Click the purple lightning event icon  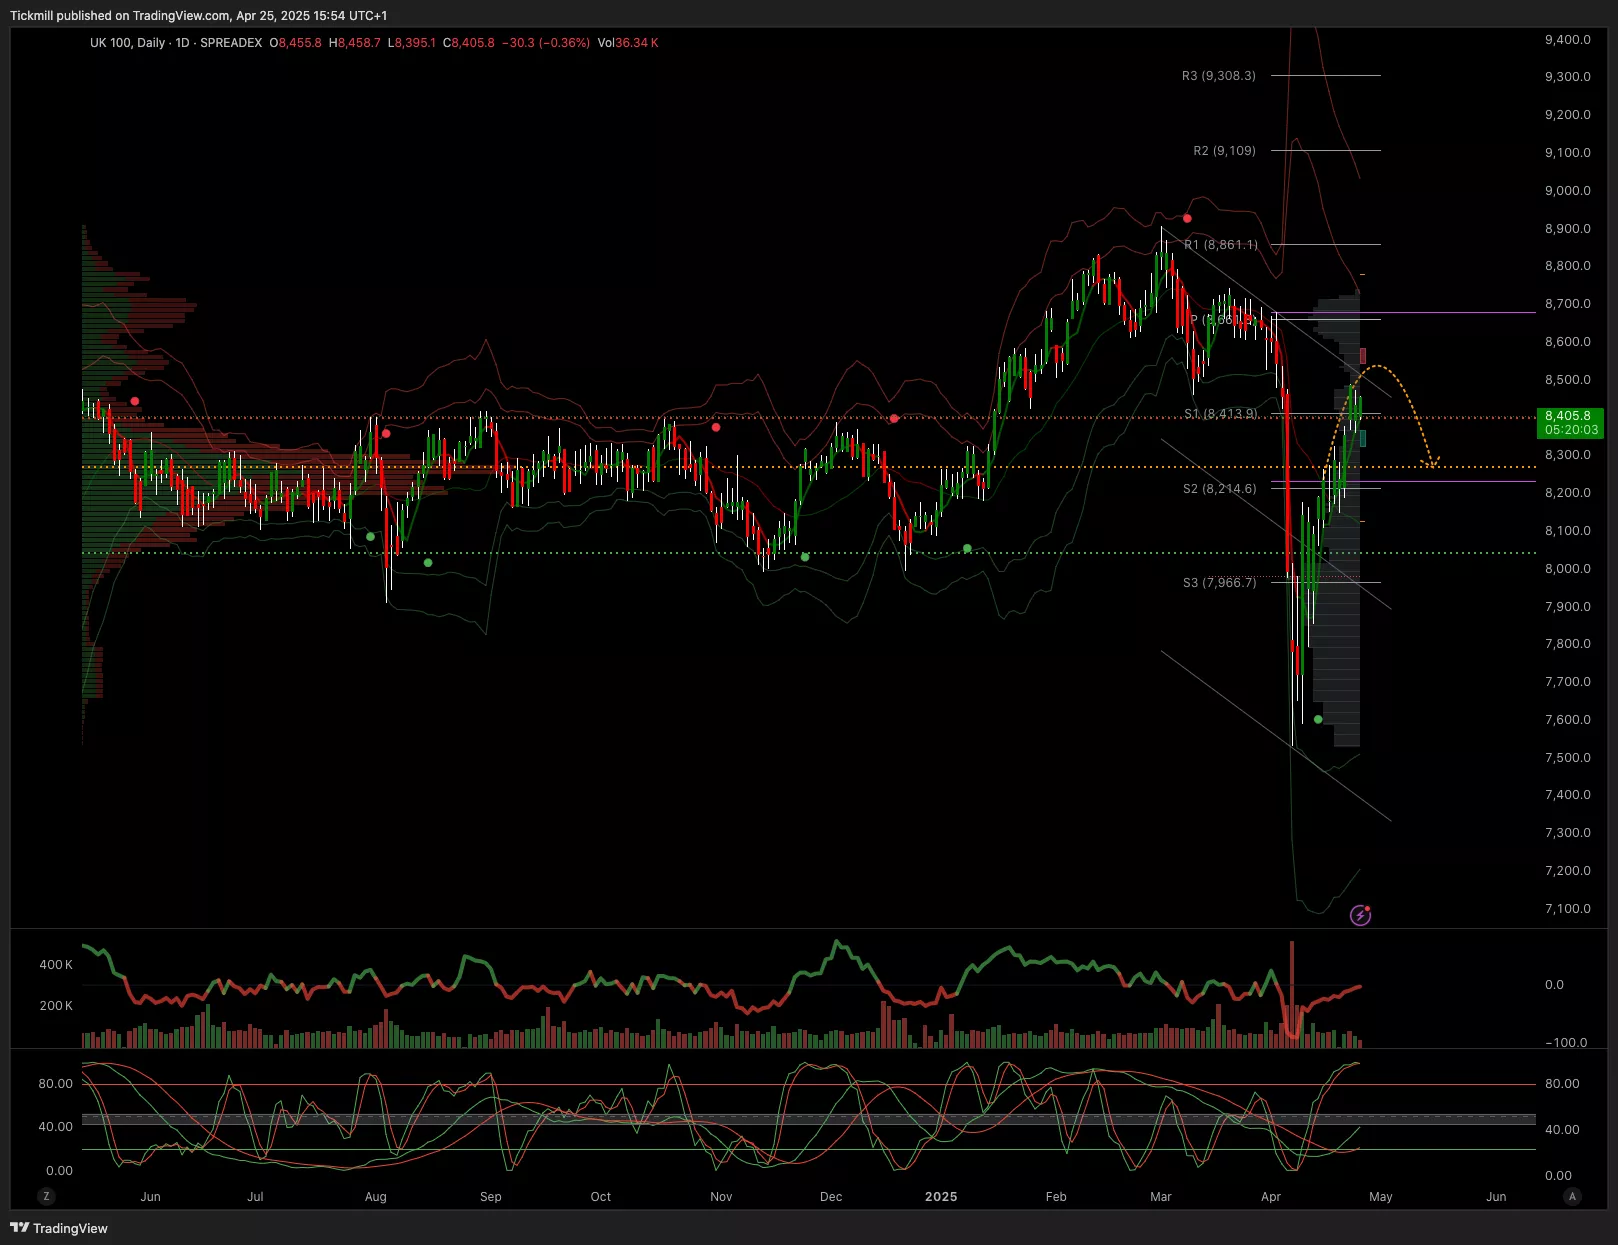pyautogui.click(x=1360, y=915)
